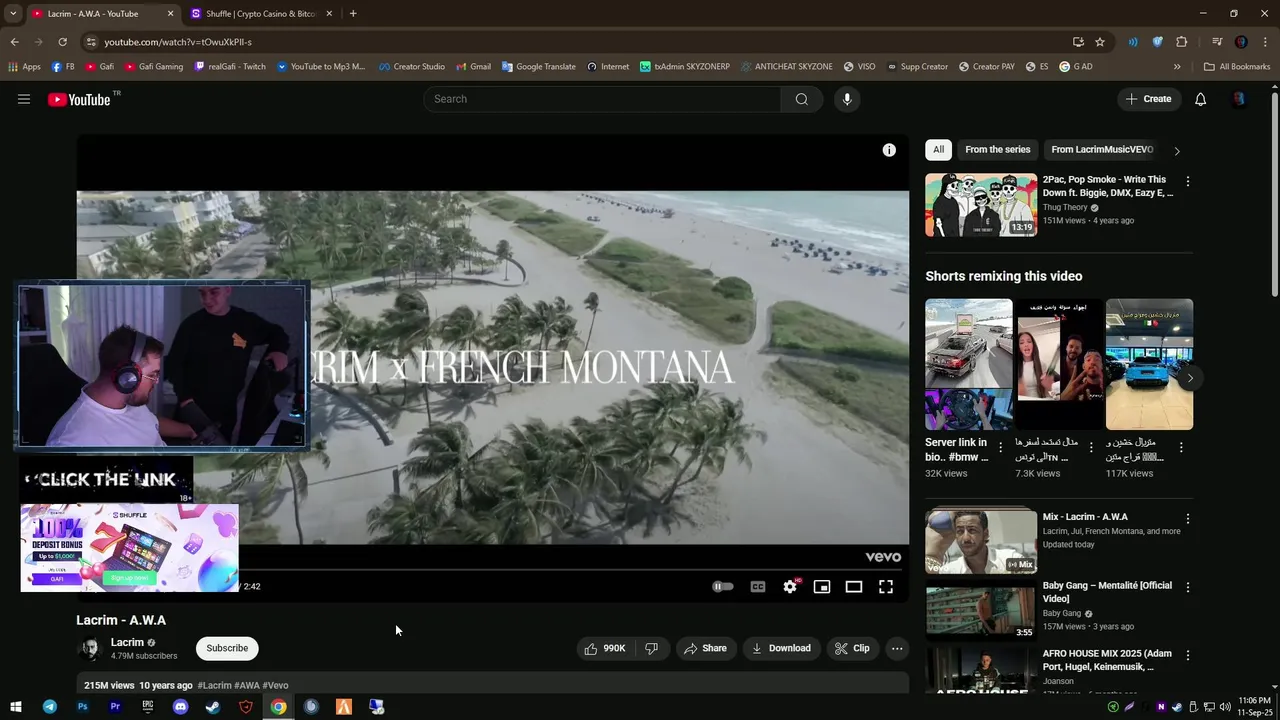Create a Clip of the video

[x=852, y=648]
